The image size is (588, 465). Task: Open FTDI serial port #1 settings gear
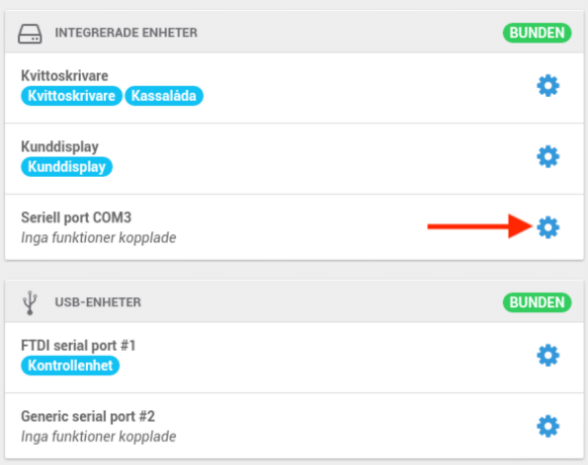[548, 355]
